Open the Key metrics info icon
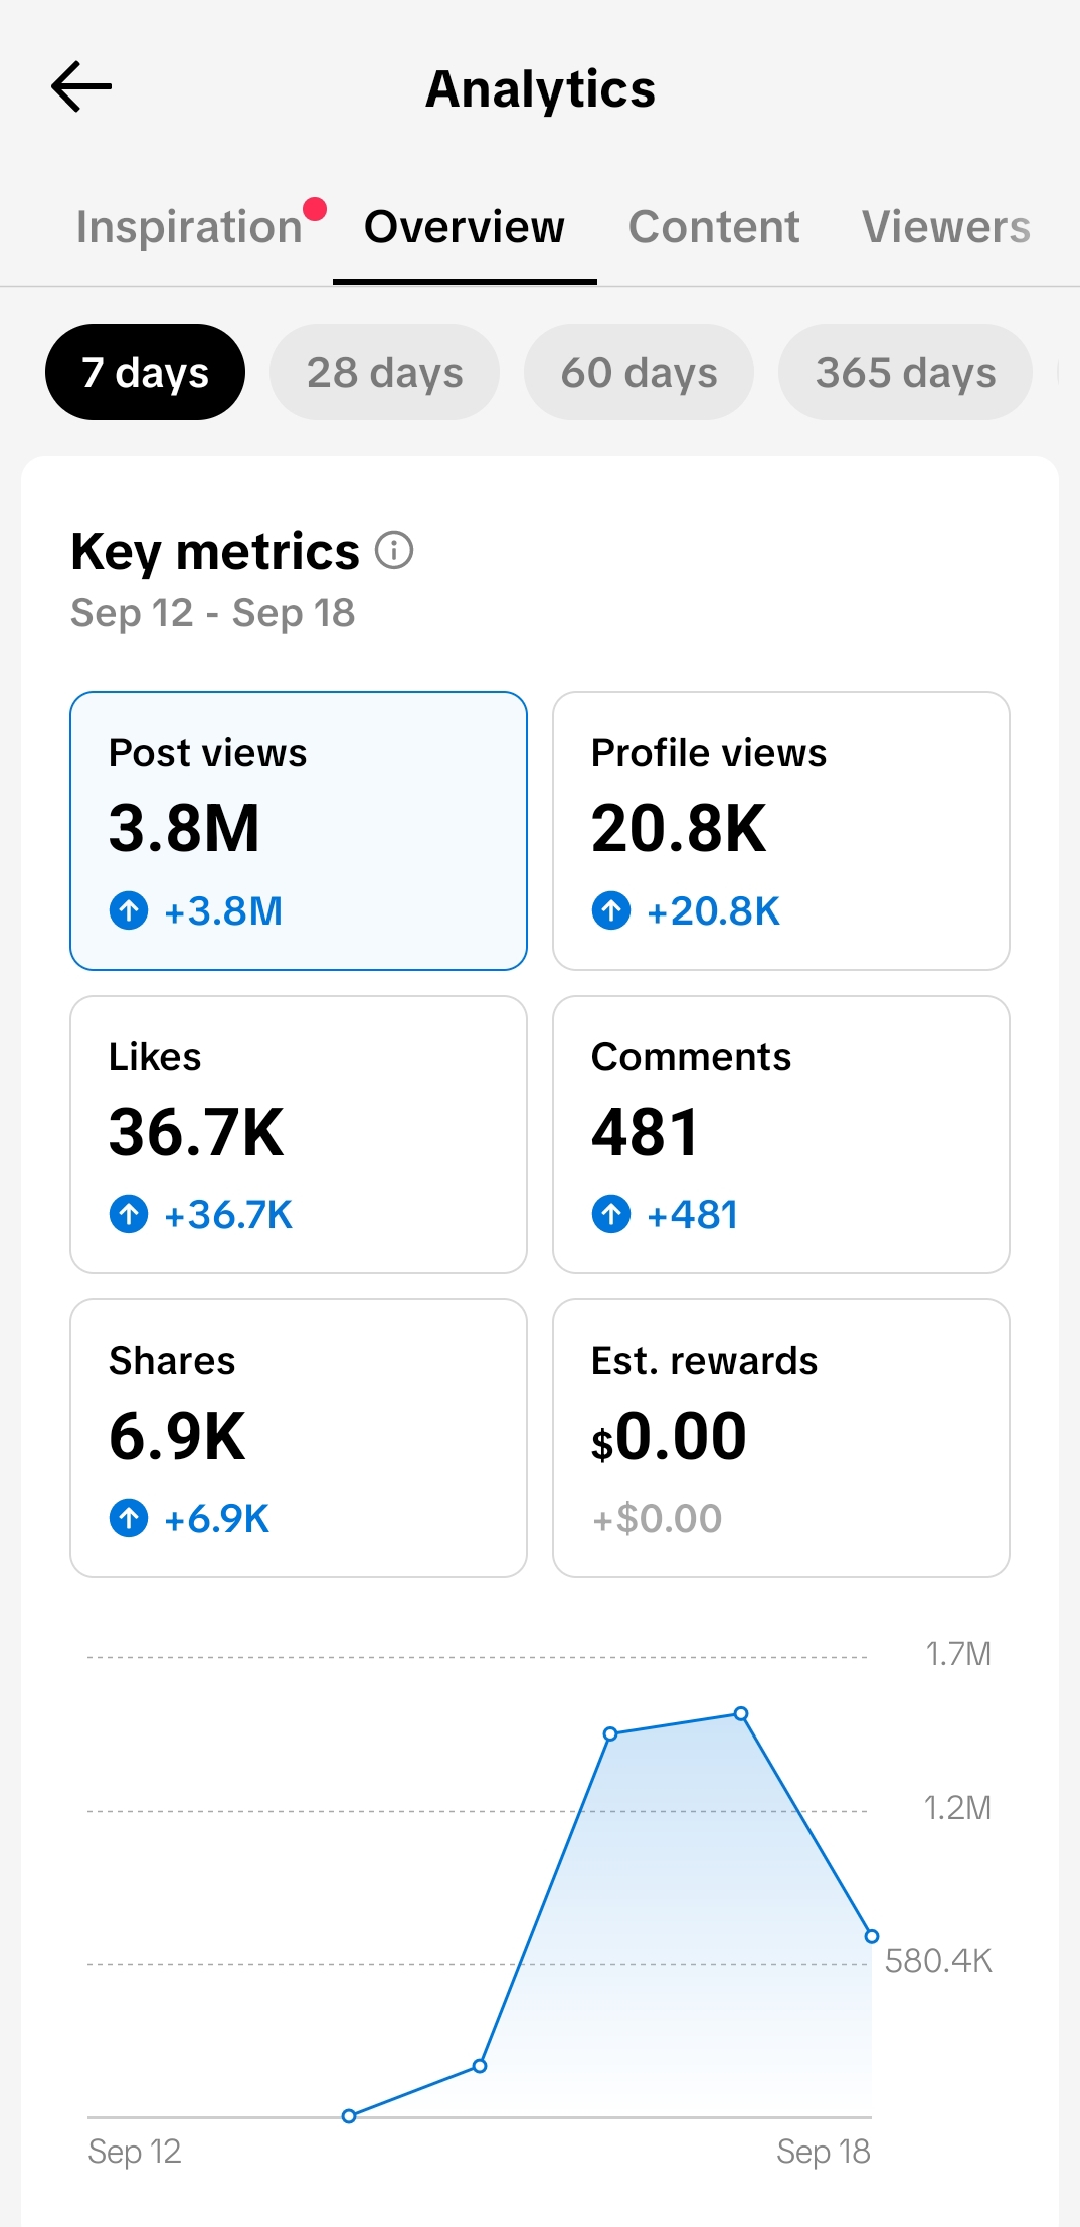The image size is (1080, 2227). [394, 550]
